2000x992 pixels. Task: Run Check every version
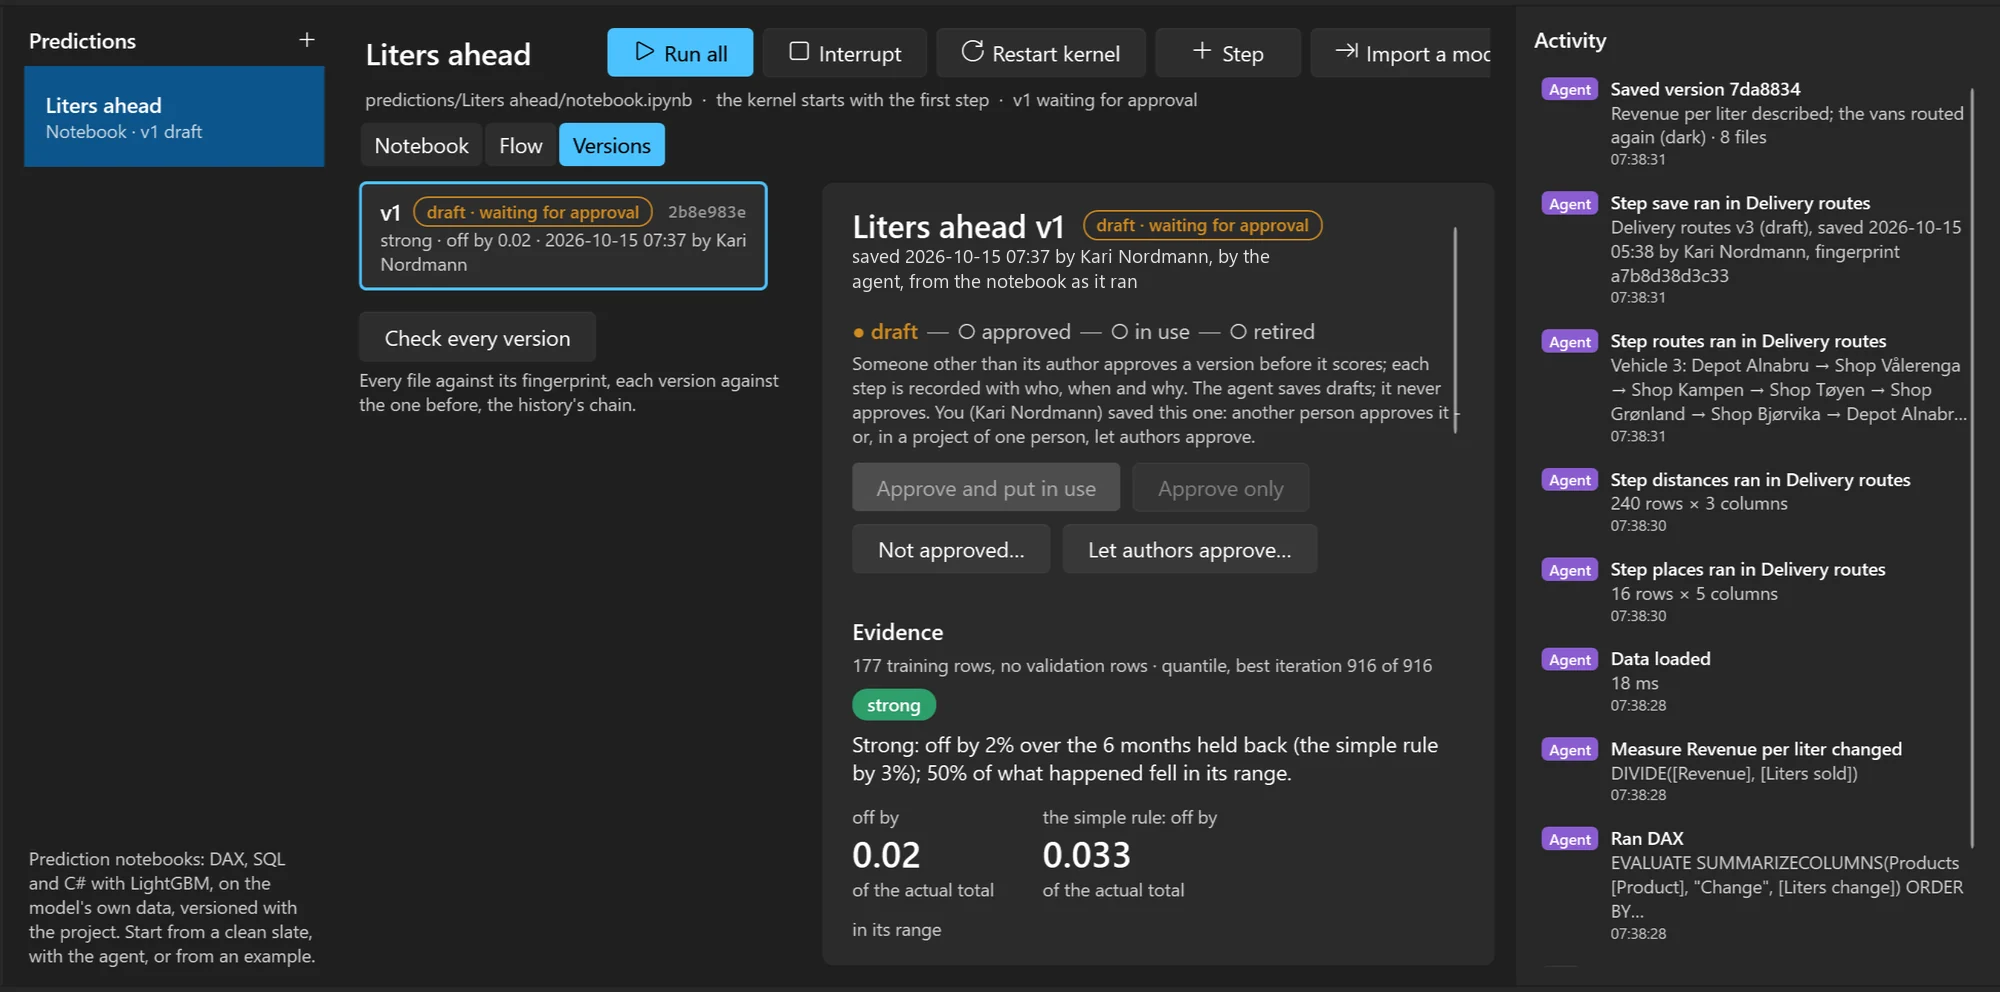[477, 338]
